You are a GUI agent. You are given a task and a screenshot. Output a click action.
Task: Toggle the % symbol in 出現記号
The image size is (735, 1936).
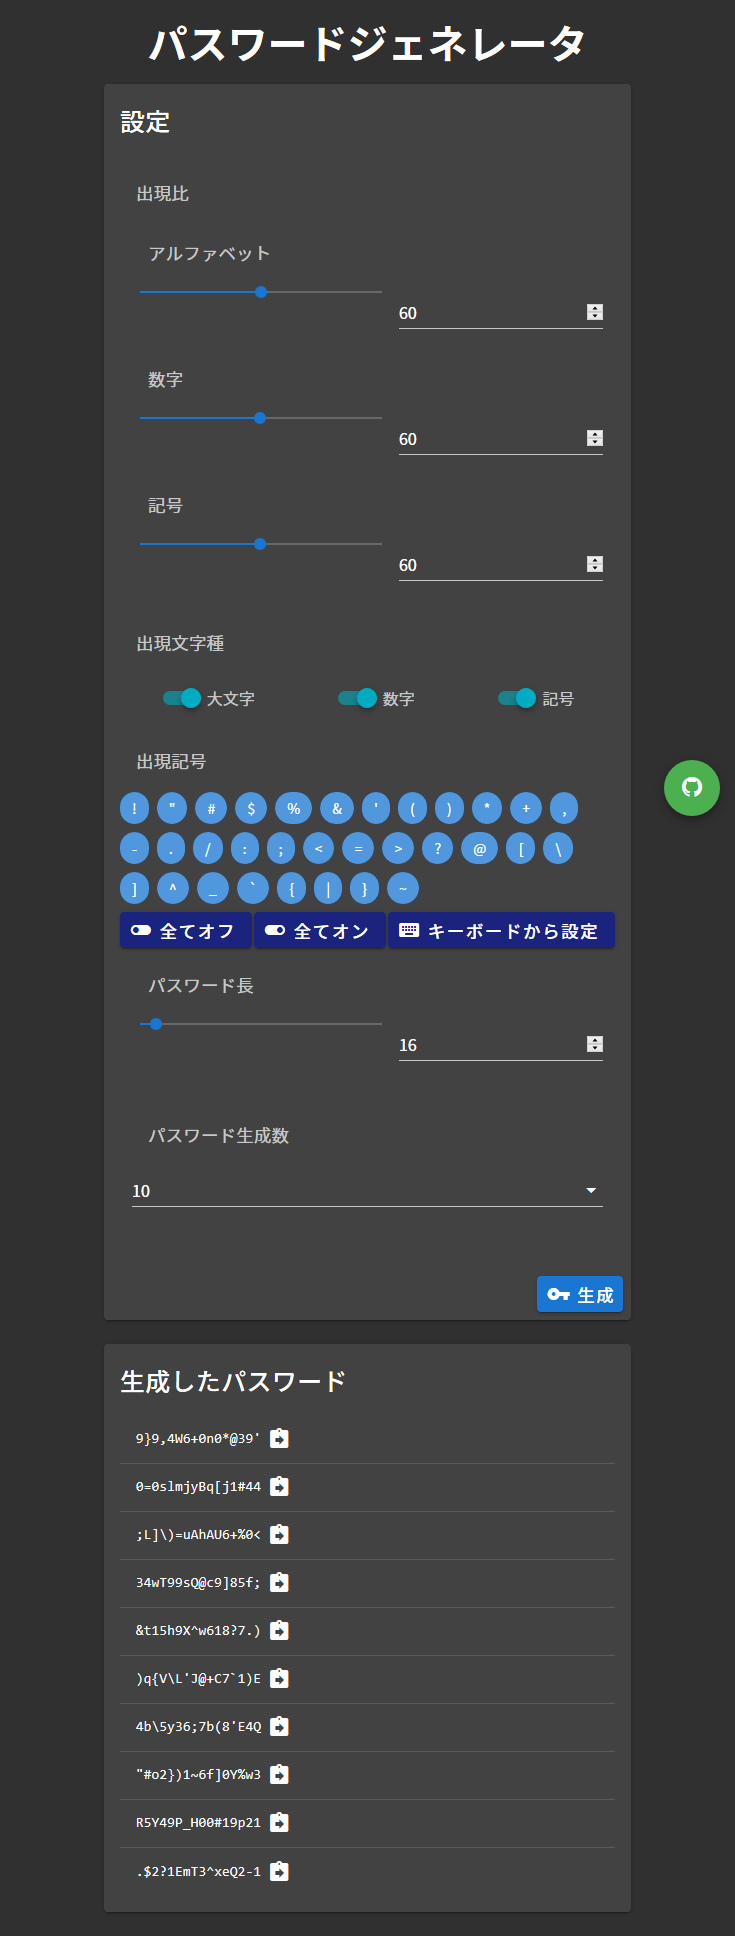tap(293, 808)
